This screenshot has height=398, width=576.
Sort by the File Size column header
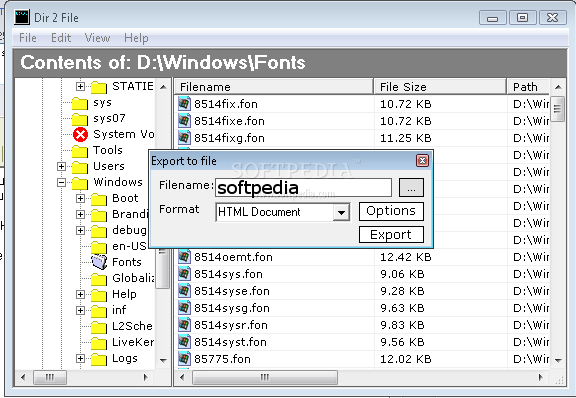click(x=440, y=87)
